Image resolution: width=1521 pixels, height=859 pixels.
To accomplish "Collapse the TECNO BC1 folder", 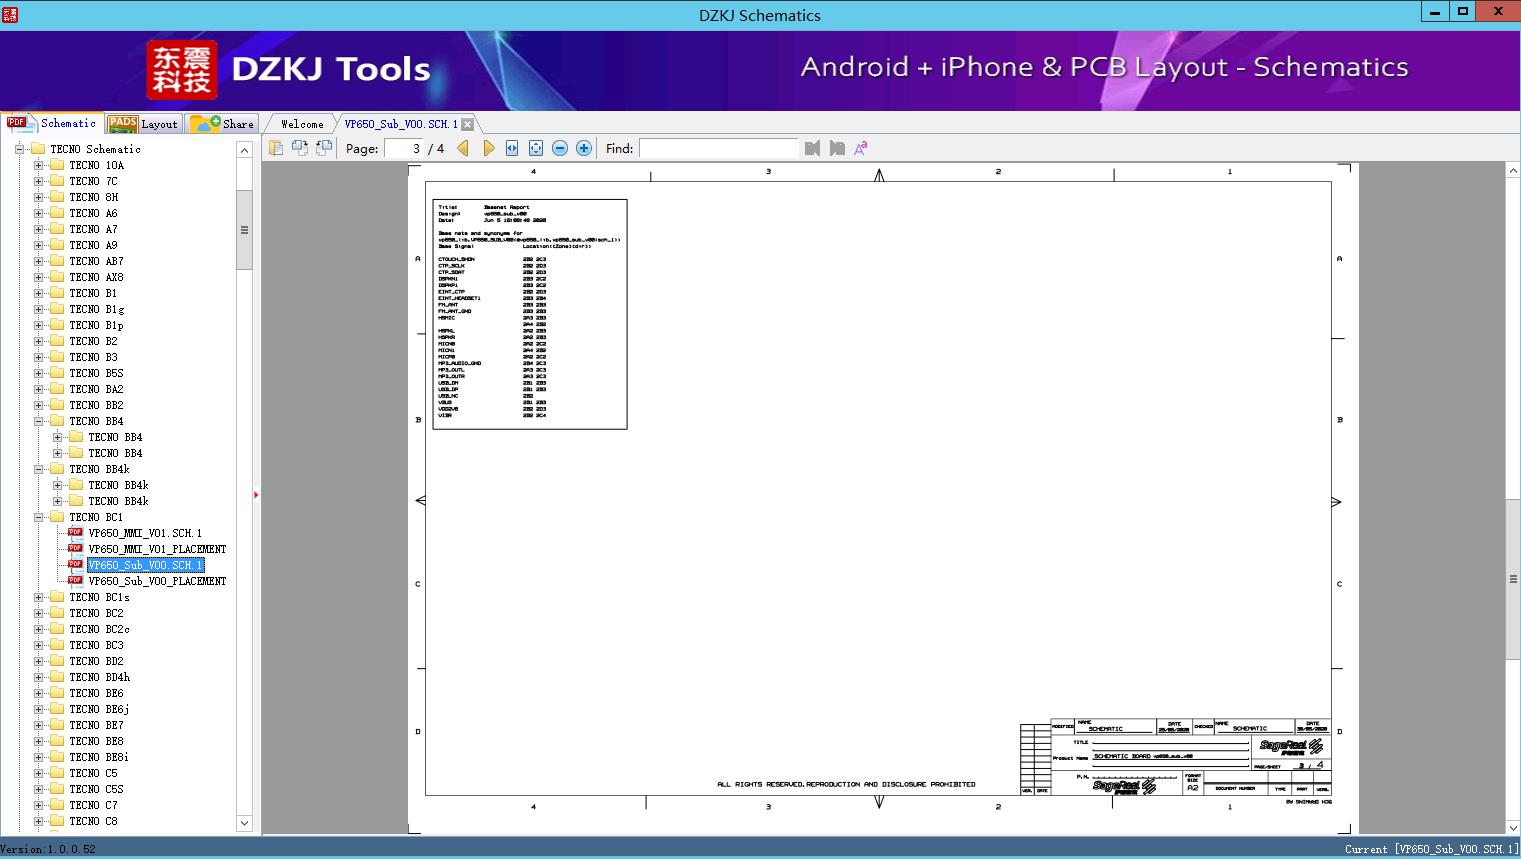I will point(39,517).
